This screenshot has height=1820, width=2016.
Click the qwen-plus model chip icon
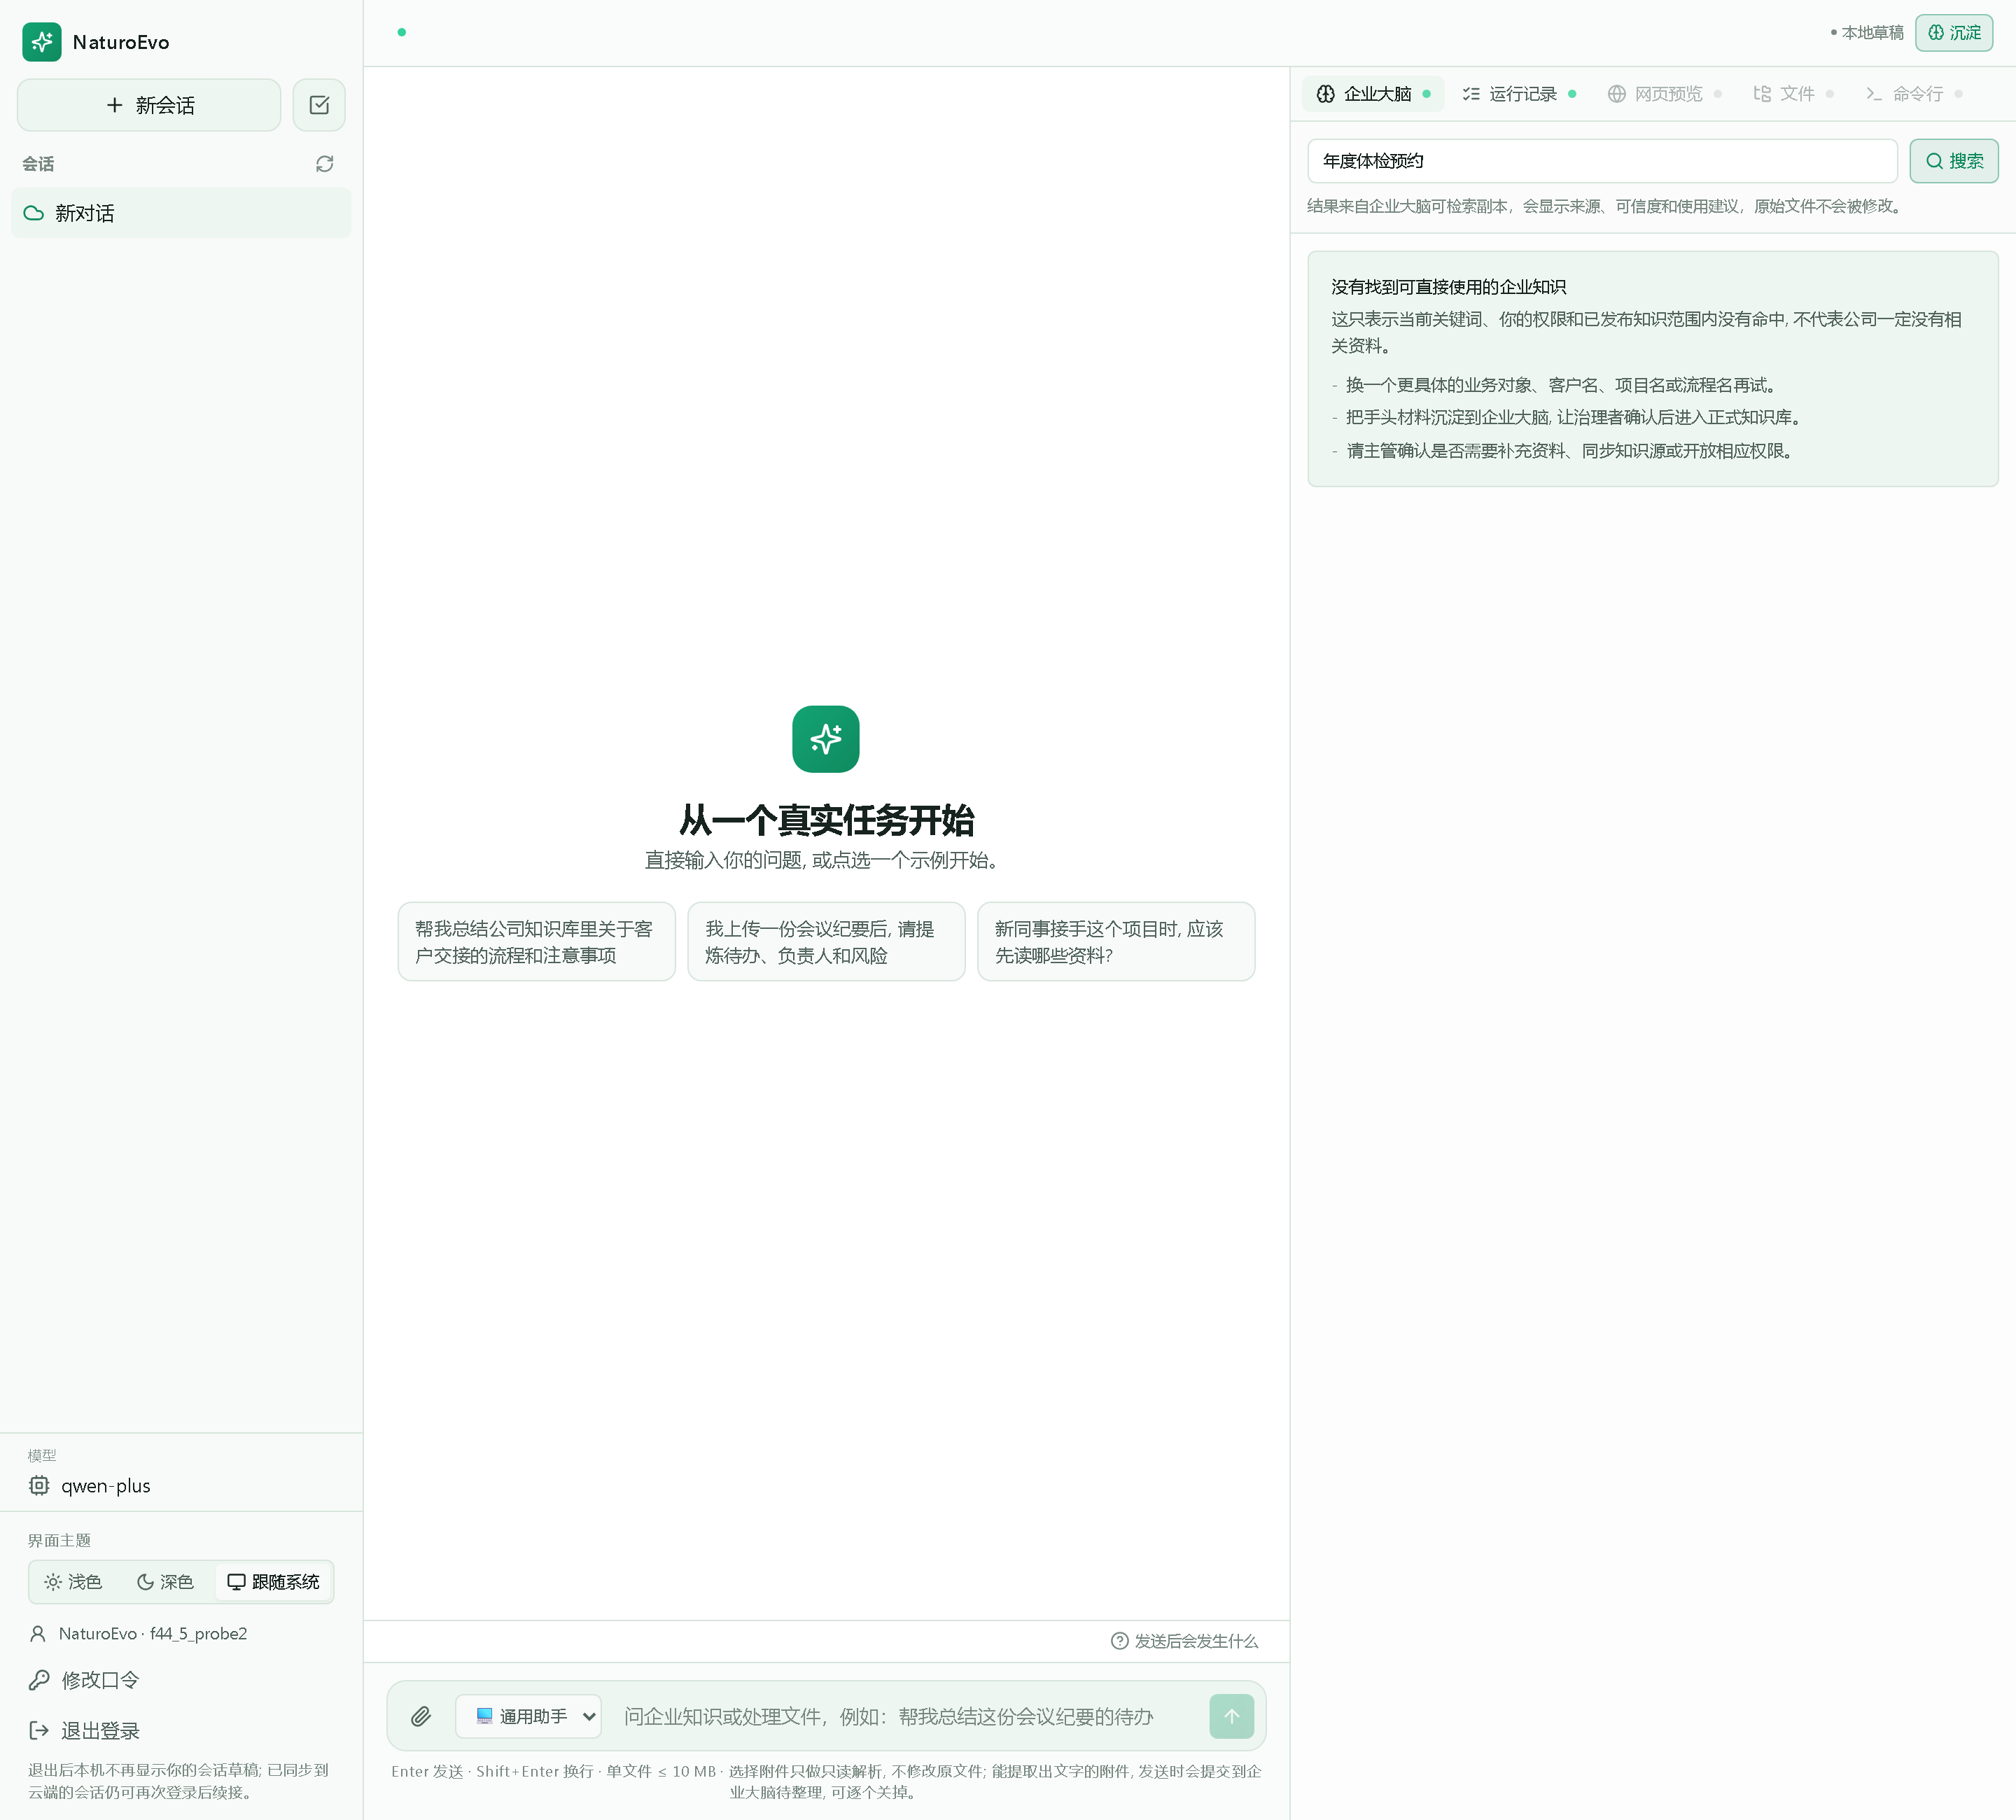click(39, 1485)
